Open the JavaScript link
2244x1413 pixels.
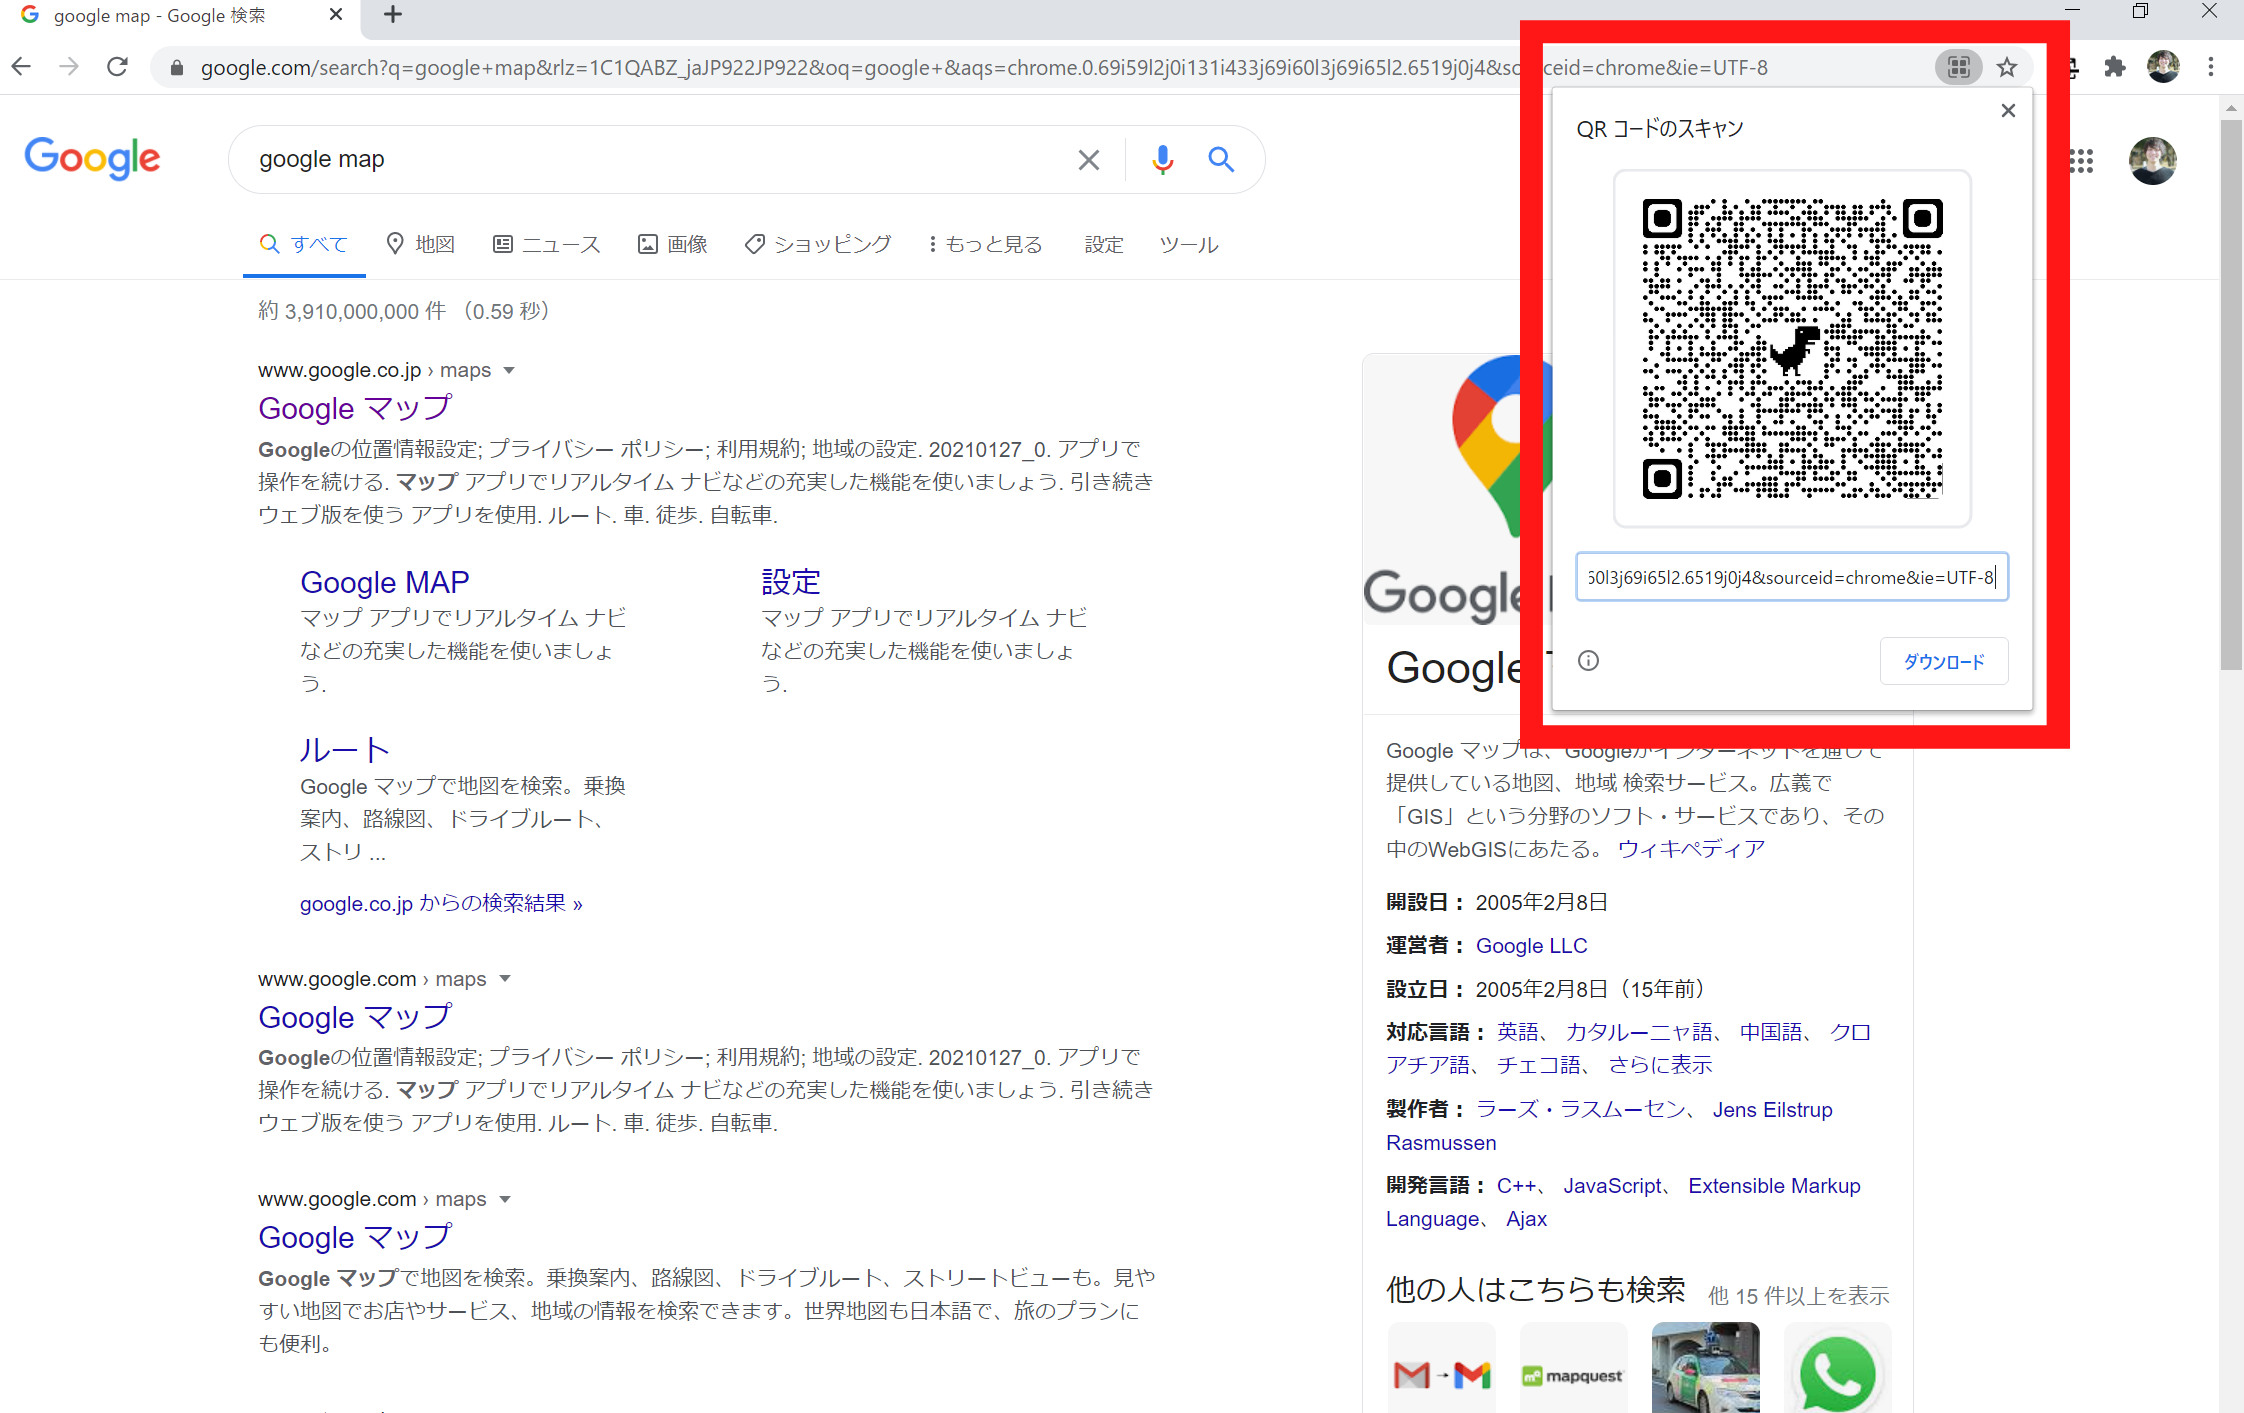tap(1612, 1185)
